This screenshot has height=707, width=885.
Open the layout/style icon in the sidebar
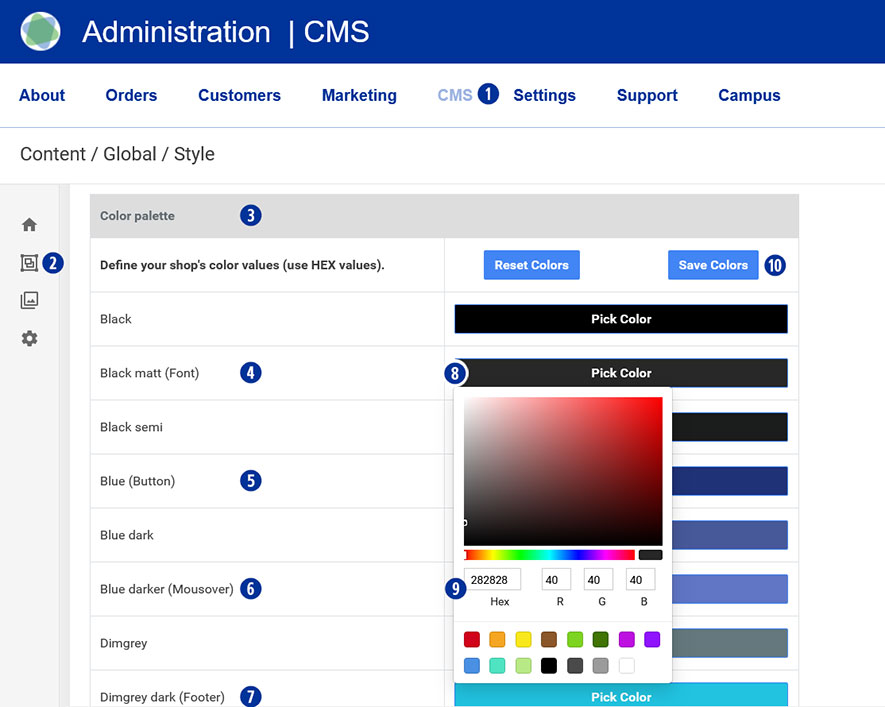click(29, 263)
